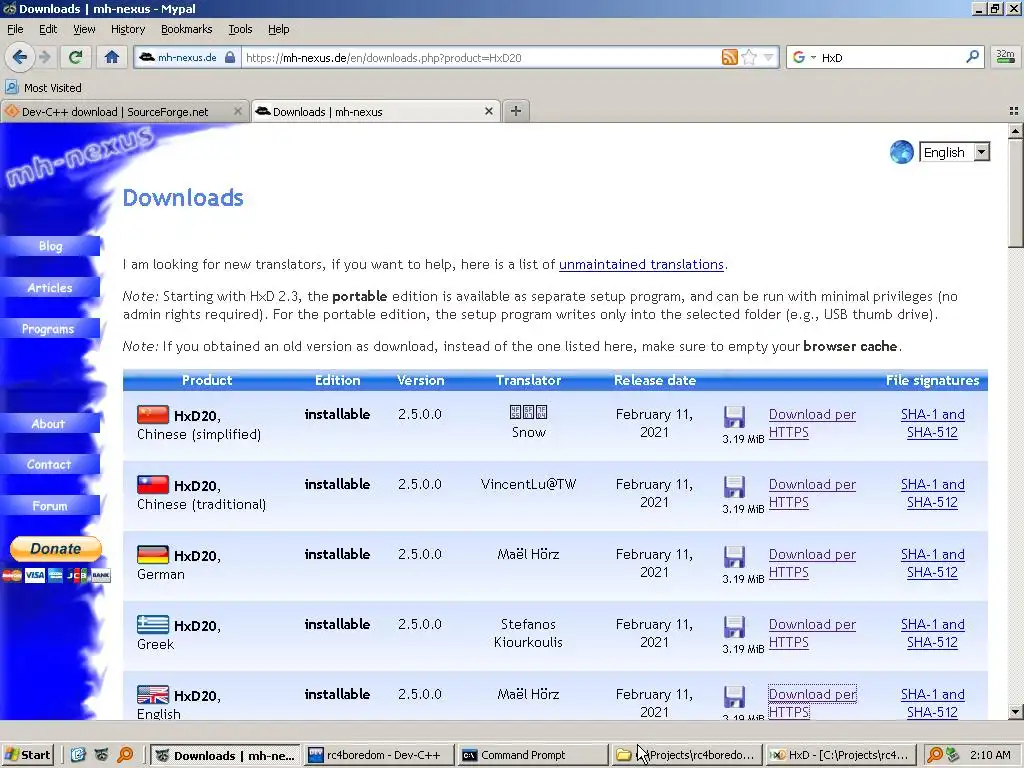Click the page vertical scrollbar thumb
This screenshot has height=768, width=1024.
(1015, 193)
